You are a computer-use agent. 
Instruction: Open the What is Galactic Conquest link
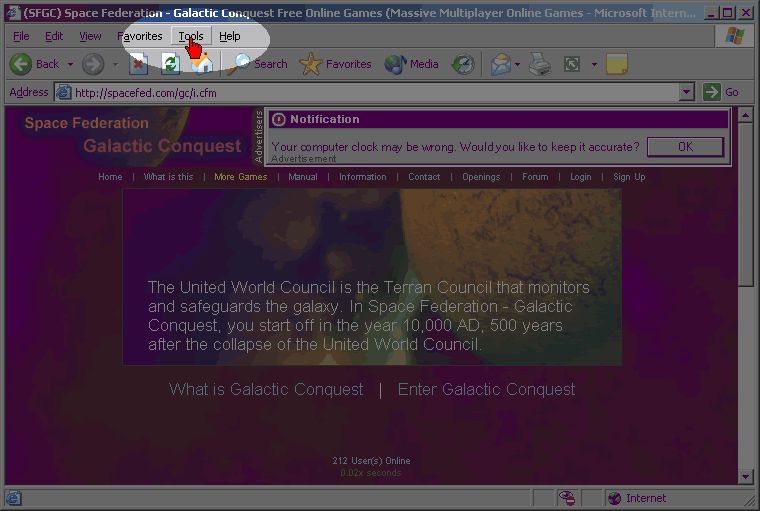coord(266,389)
